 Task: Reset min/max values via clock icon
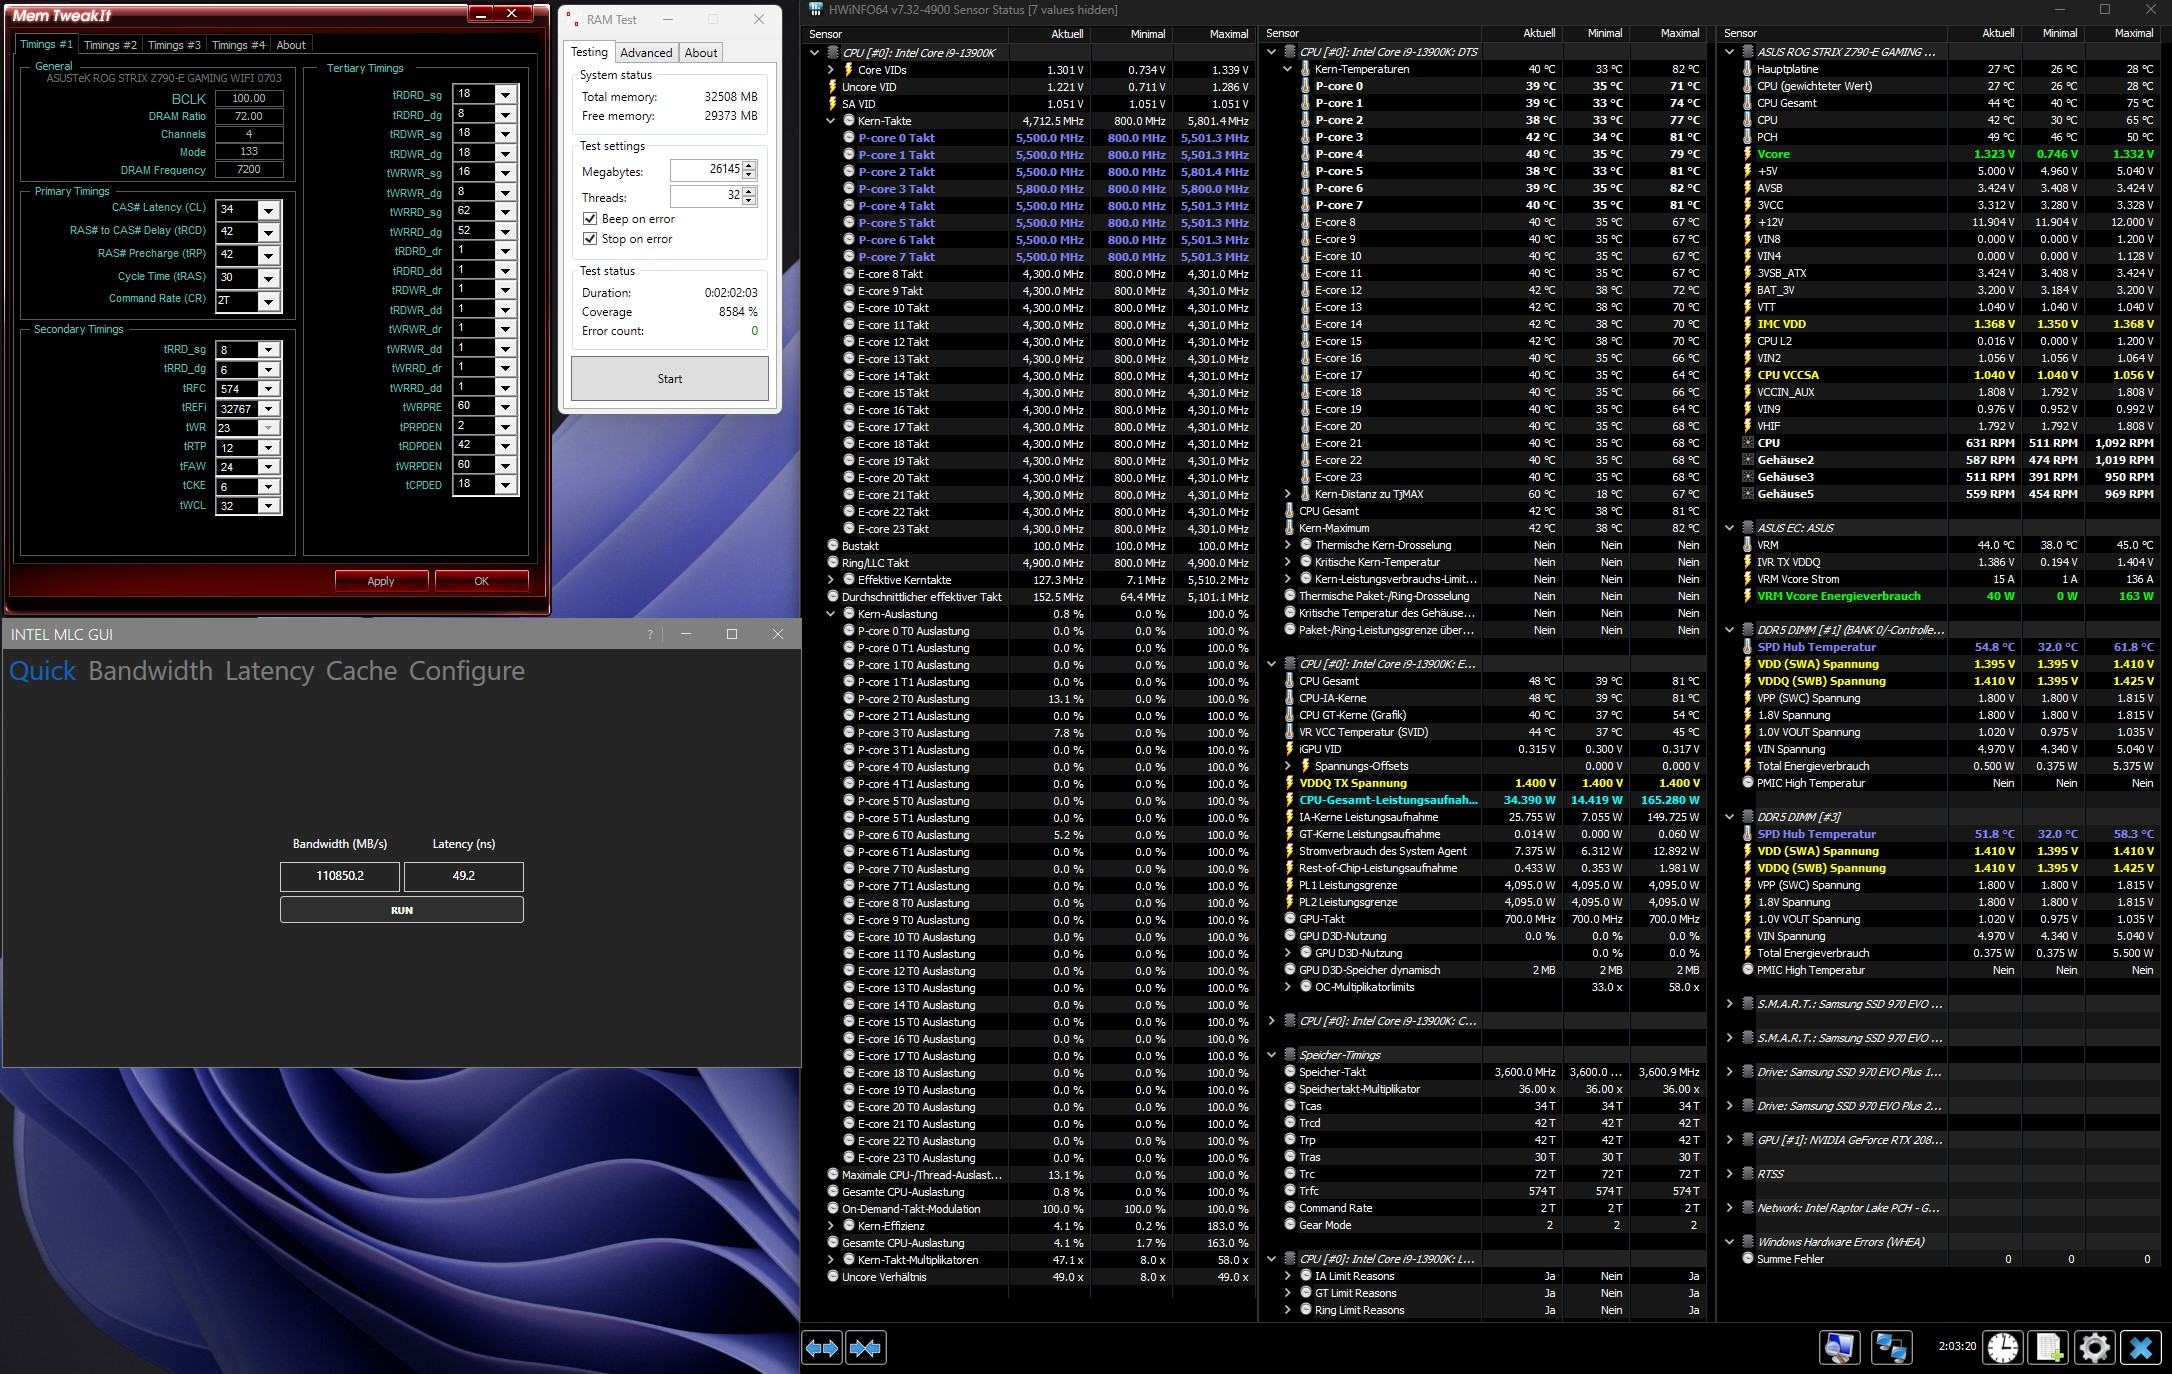tap(2003, 1347)
